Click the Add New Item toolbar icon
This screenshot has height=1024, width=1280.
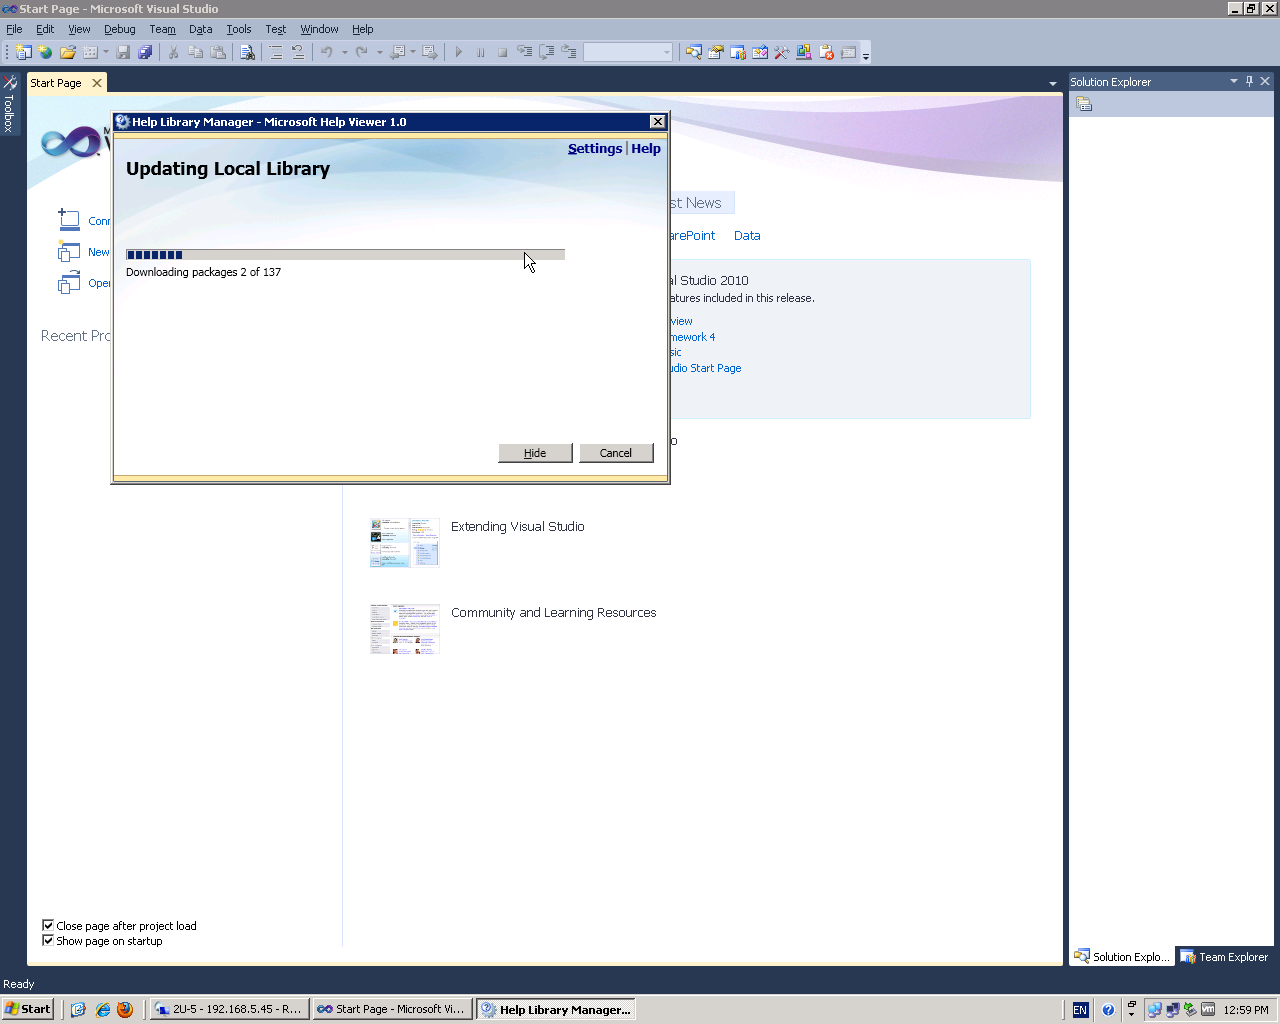coord(90,52)
